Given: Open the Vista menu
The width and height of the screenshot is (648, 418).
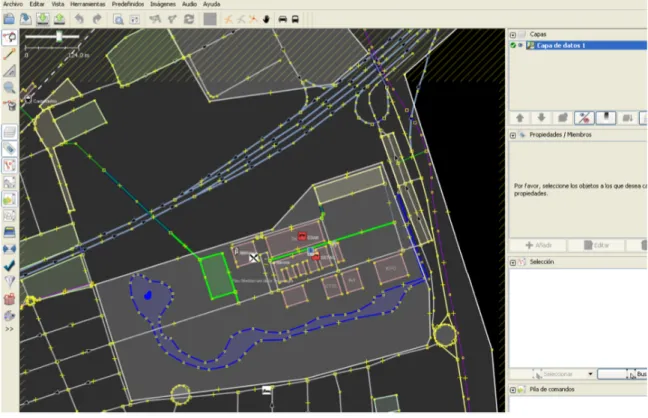Looking at the screenshot, I should [58, 4].
